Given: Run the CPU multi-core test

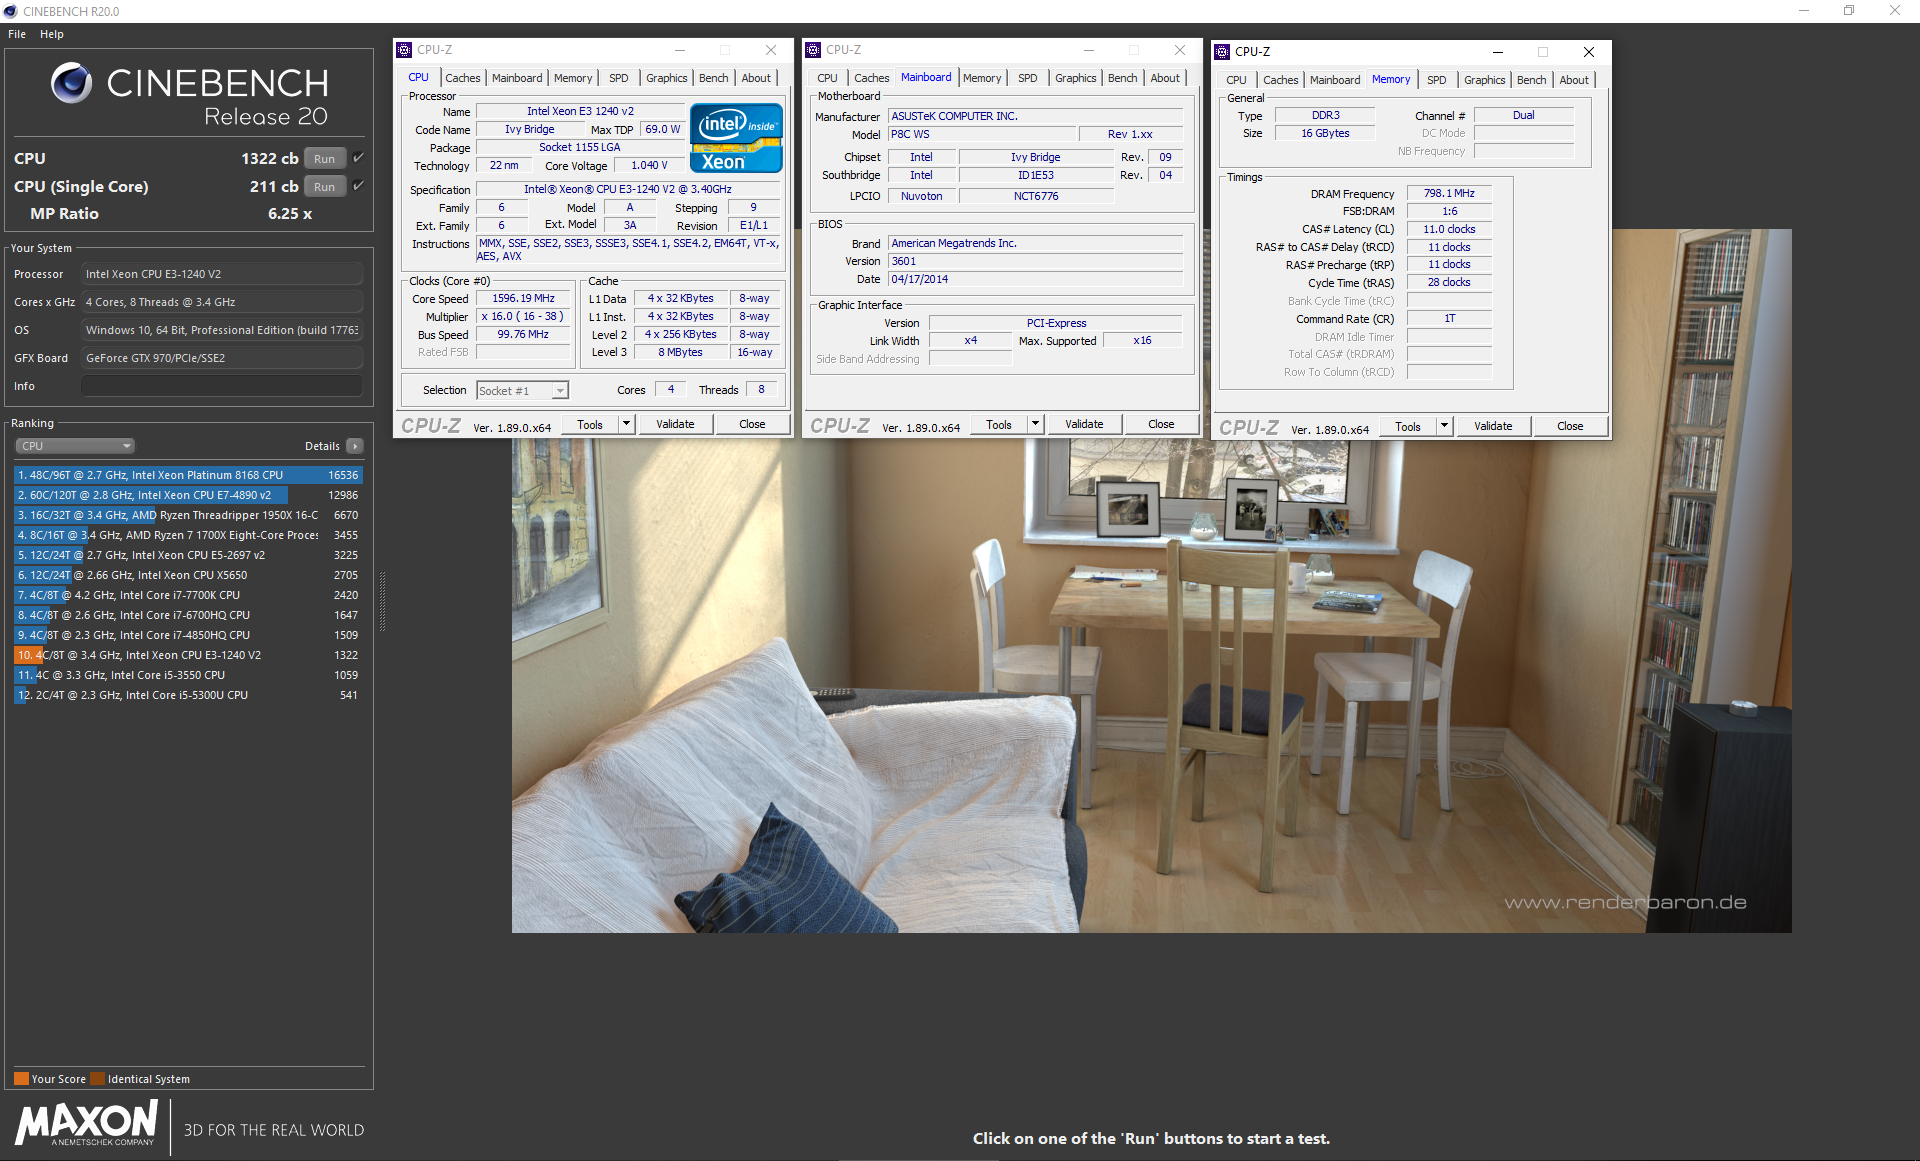Looking at the screenshot, I should pyautogui.click(x=324, y=158).
